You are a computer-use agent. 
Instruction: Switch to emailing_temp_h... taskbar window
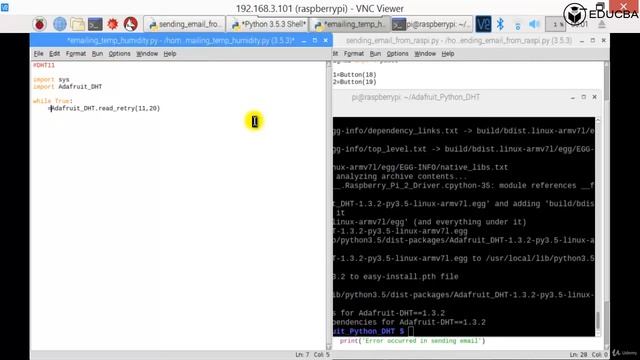coord(350,24)
